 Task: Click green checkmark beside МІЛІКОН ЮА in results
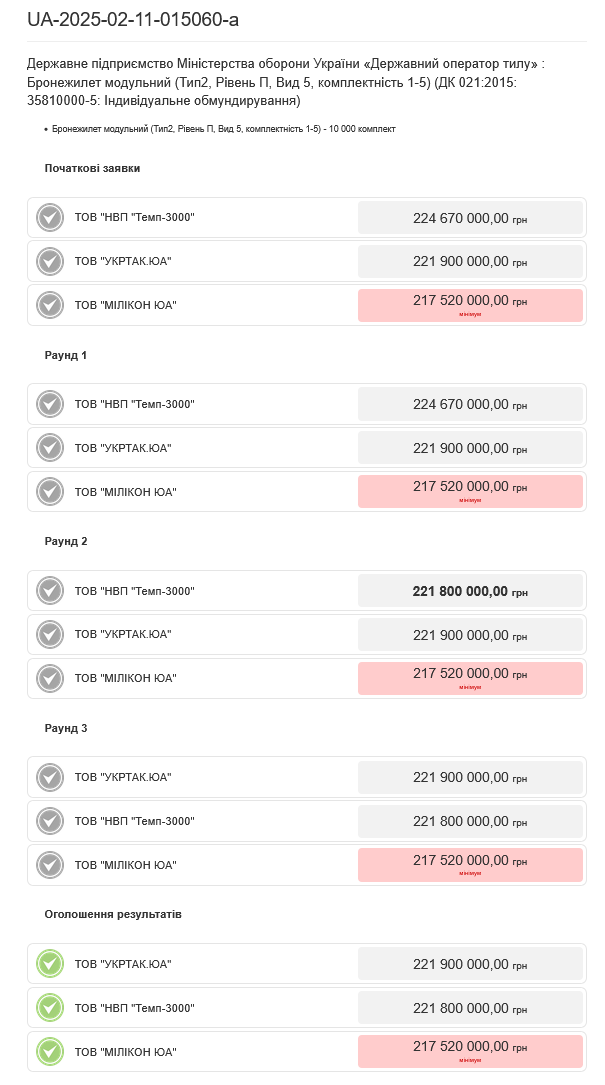[x=50, y=1051]
